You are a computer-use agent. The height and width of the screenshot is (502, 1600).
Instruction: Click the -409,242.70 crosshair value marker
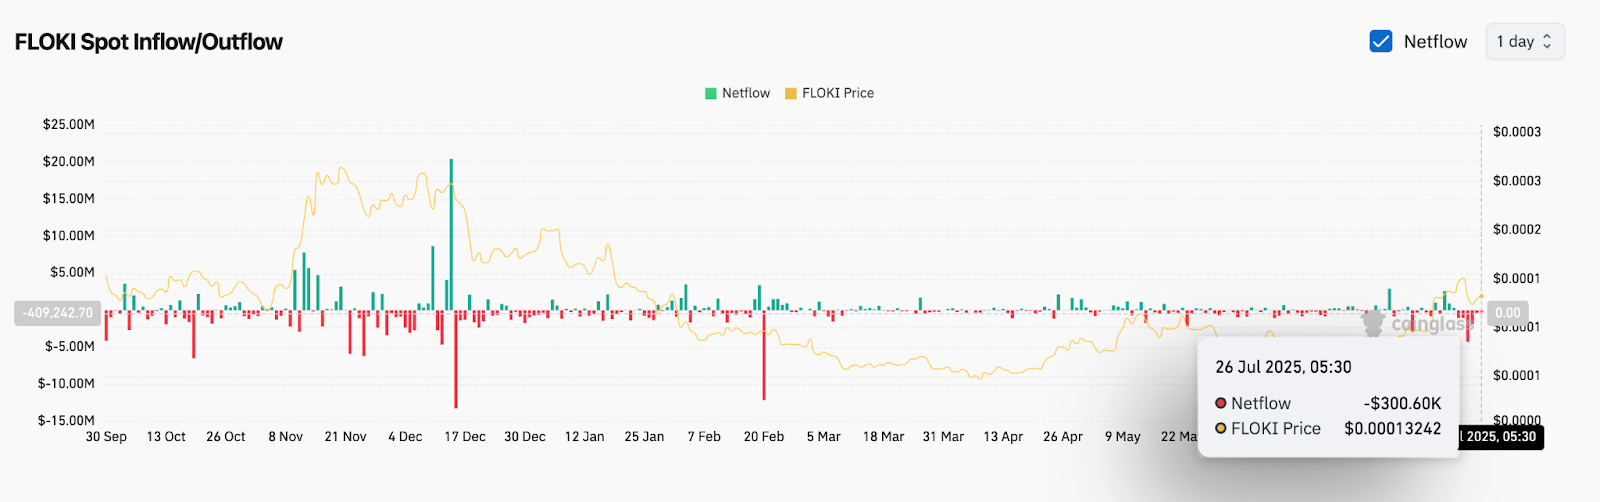[x=58, y=313]
